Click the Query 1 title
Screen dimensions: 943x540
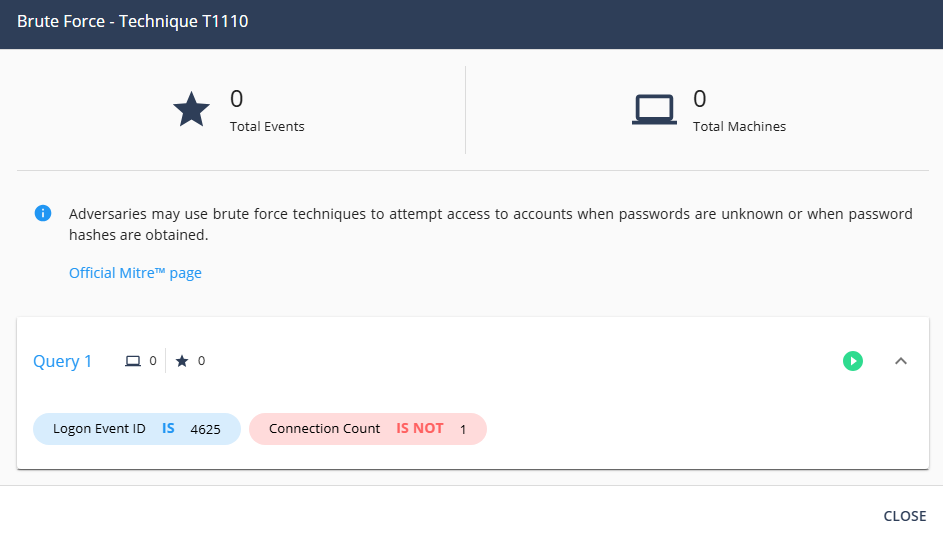click(x=62, y=361)
